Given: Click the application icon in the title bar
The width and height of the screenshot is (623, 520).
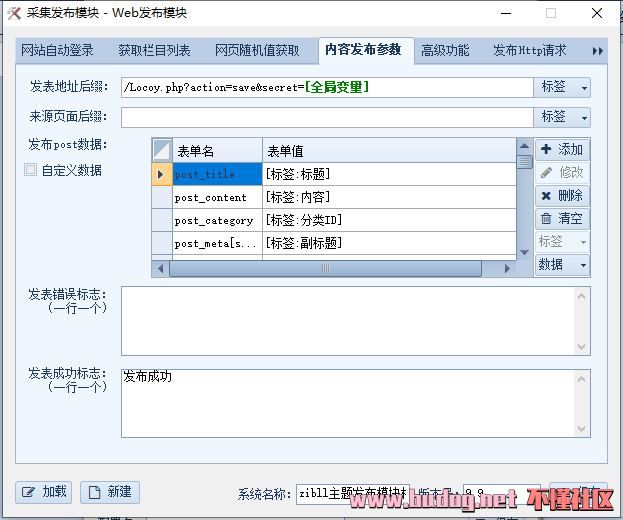Looking at the screenshot, I should (x=14, y=13).
